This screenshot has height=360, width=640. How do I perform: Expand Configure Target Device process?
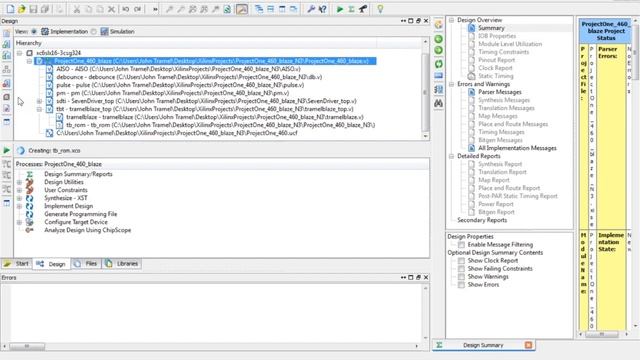[19, 222]
